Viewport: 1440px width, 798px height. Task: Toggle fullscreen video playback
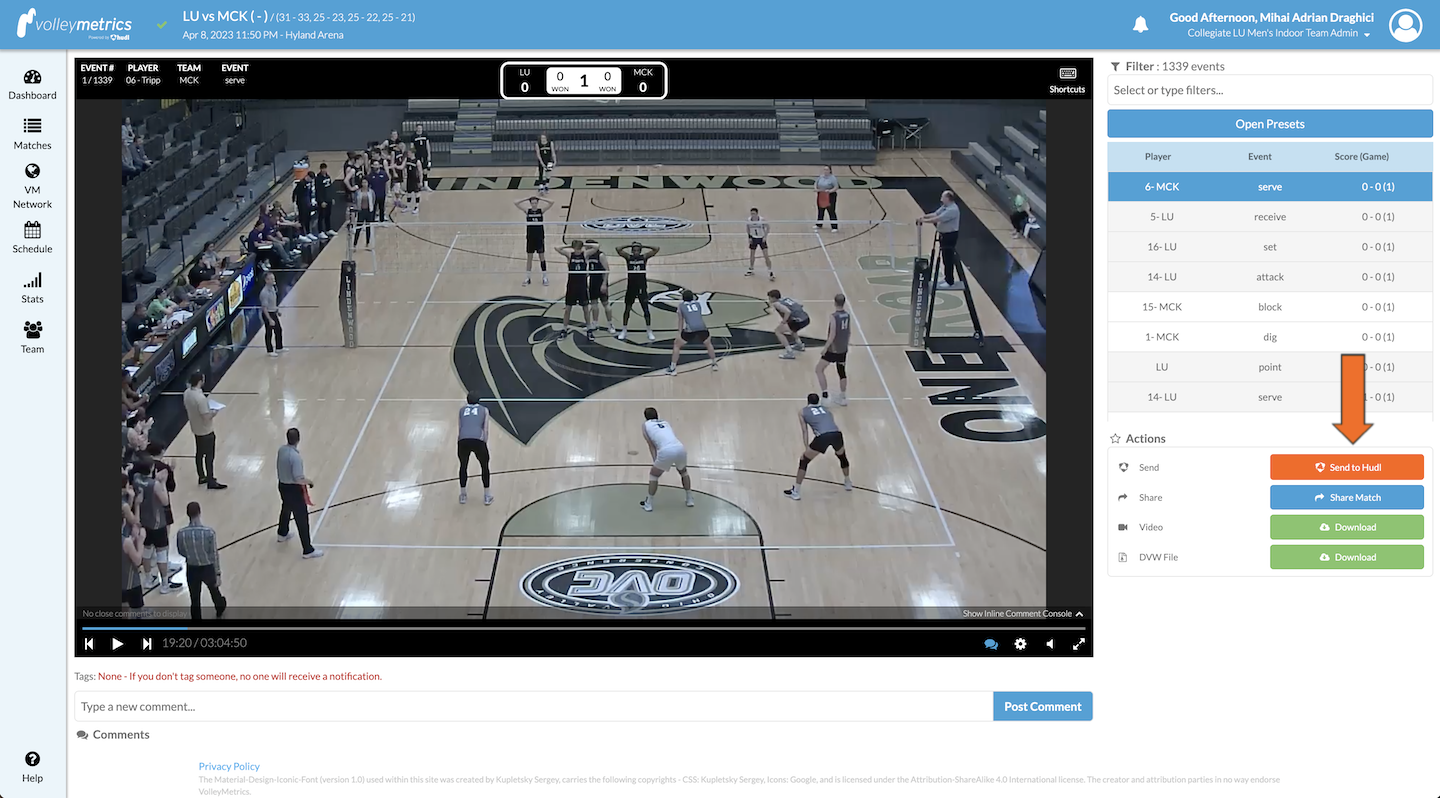(1078, 644)
